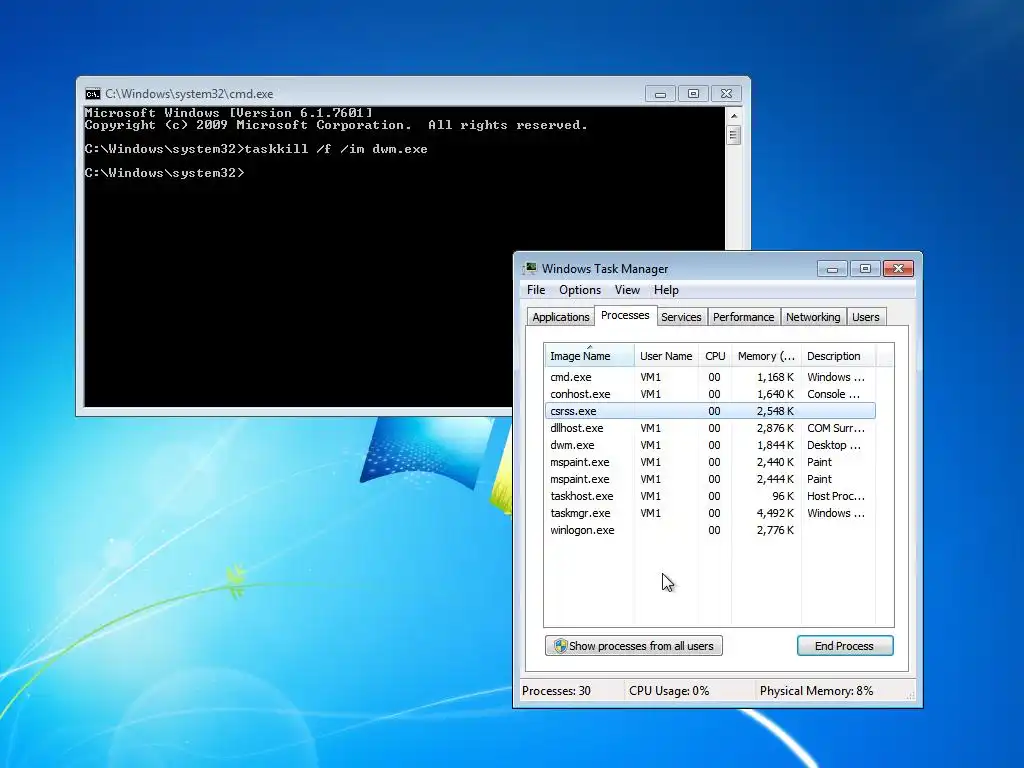Select the cmd.exe process row
1024x768 pixels.
pos(710,377)
